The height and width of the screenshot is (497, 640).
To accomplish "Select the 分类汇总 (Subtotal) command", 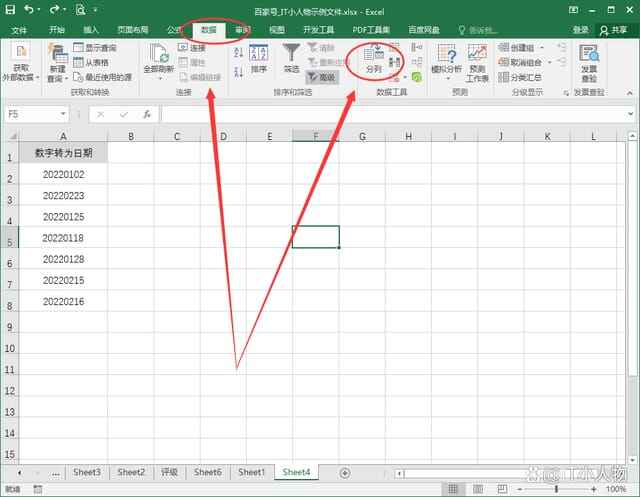I will click(520, 77).
